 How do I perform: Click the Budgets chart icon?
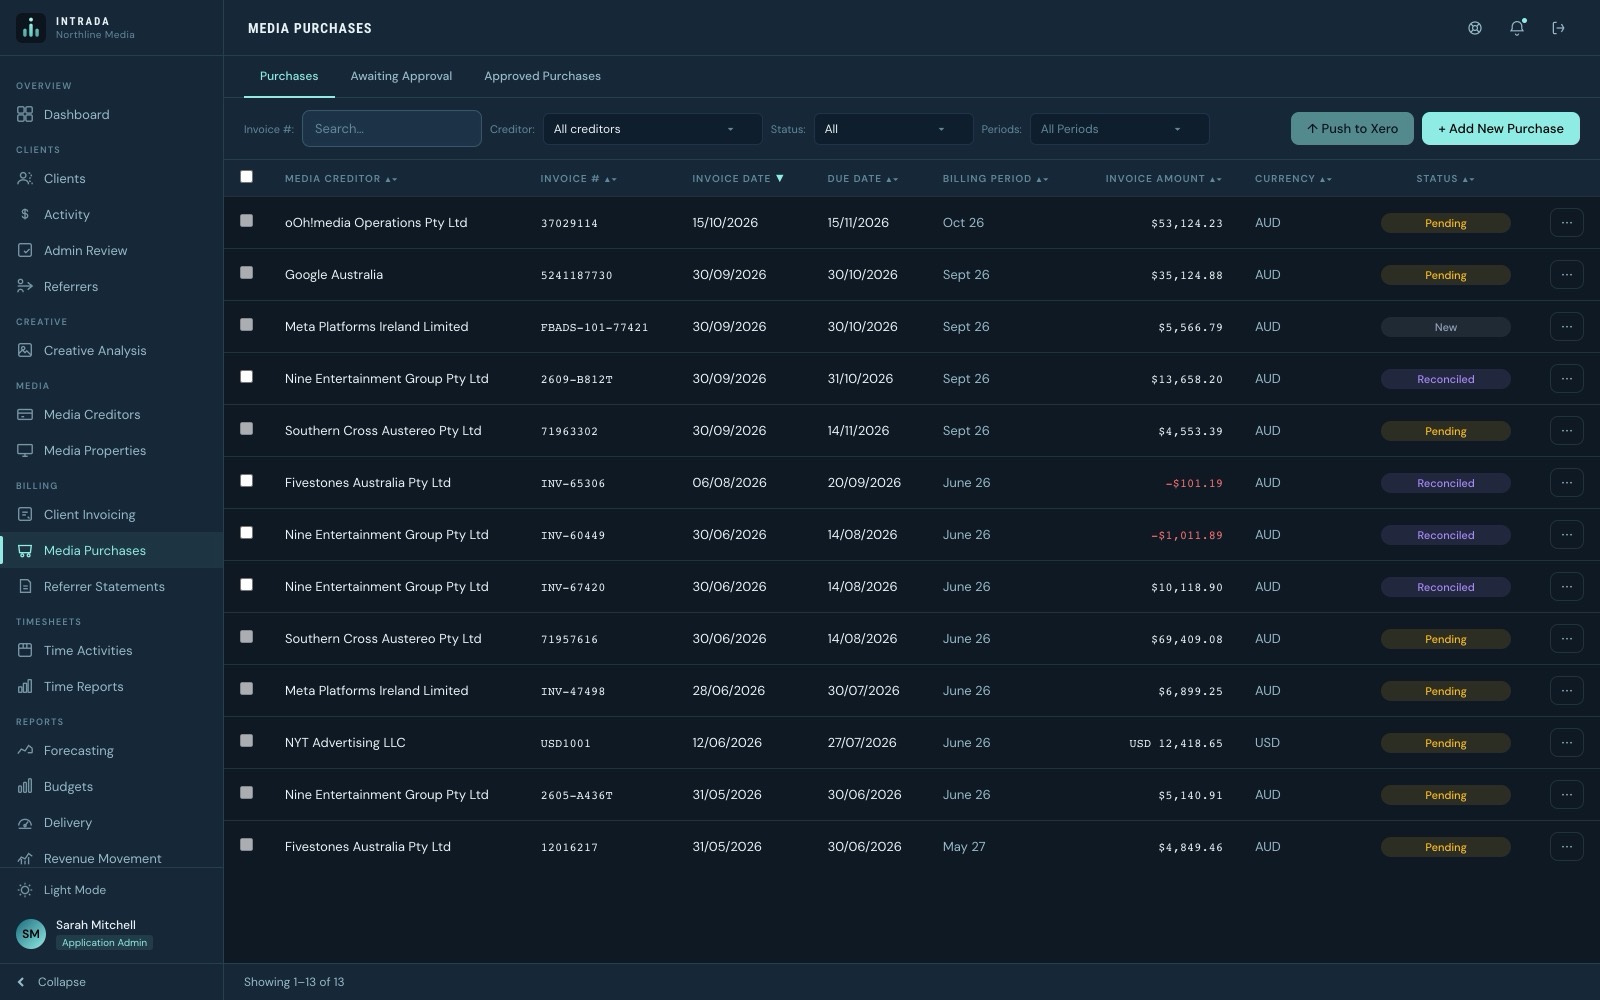(x=25, y=786)
